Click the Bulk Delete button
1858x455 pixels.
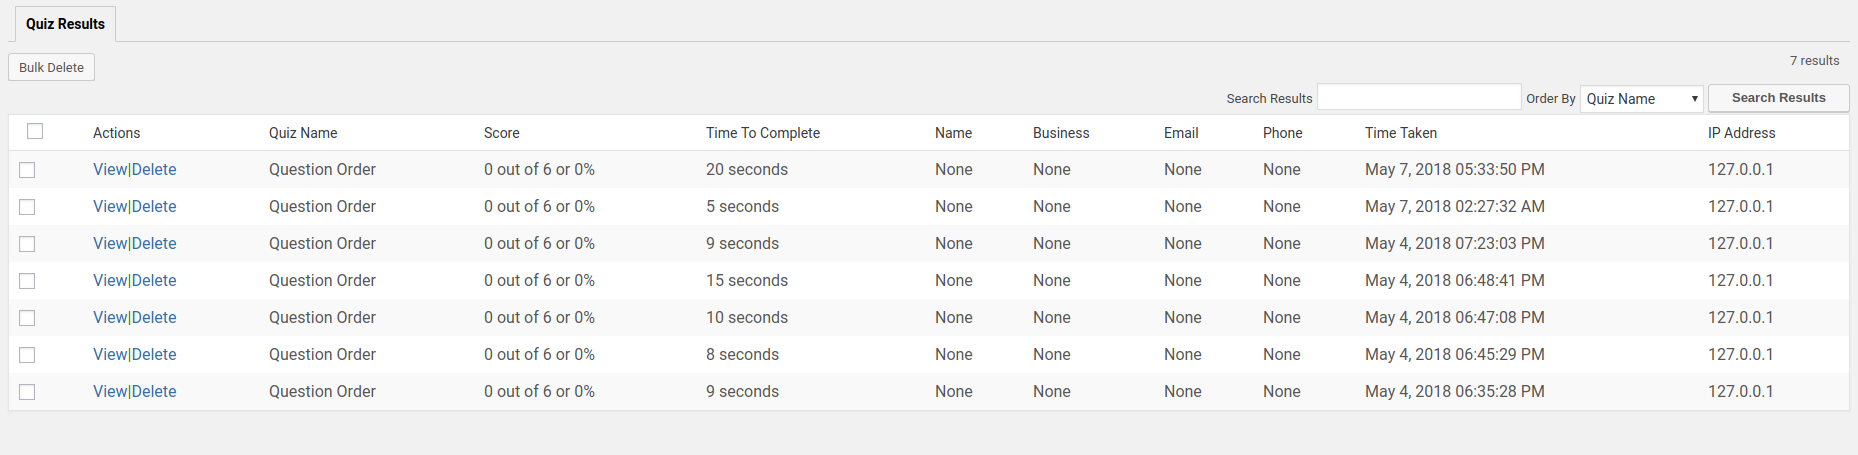(x=51, y=67)
